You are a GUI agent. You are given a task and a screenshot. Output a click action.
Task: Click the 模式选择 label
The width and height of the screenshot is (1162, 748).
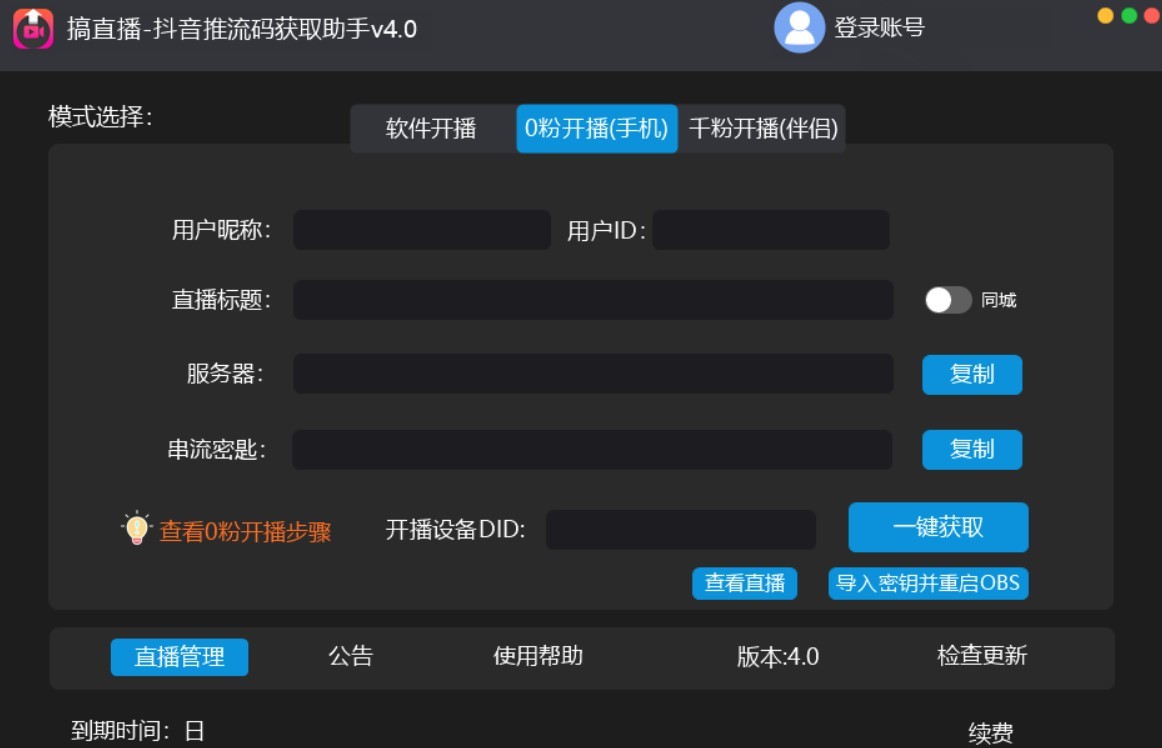click(x=100, y=117)
